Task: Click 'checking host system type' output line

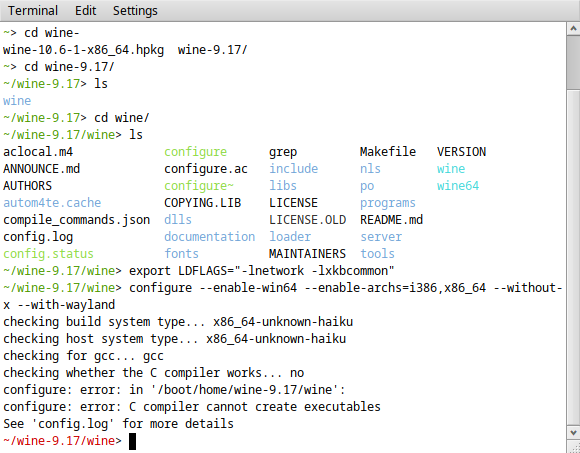Action: (x=175, y=339)
